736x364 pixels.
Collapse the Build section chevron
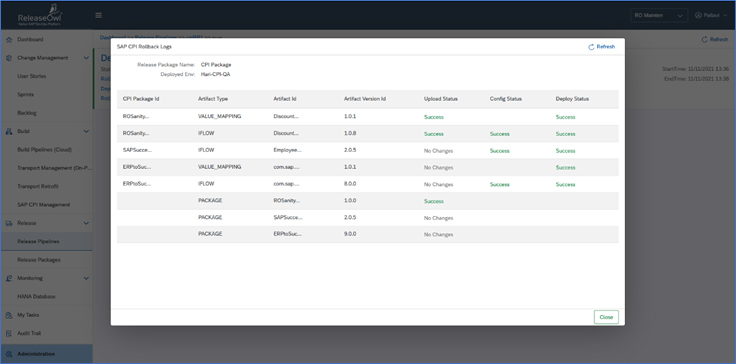(x=86, y=132)
